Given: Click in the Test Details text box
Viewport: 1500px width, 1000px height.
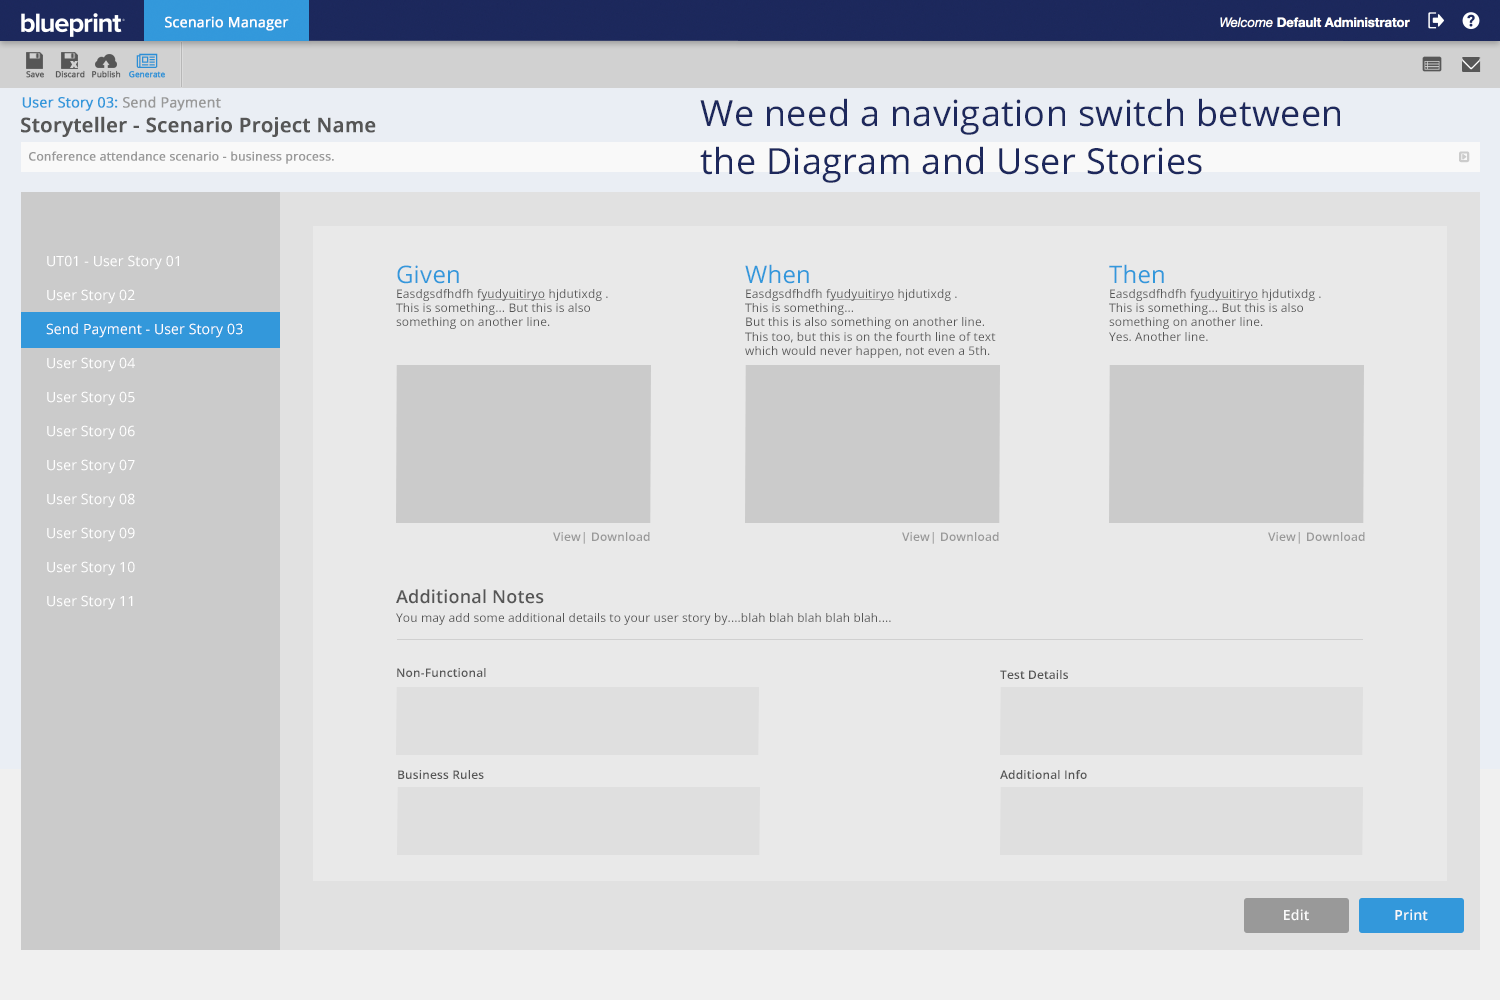Looking at the screenshot, I should 1181,721.
